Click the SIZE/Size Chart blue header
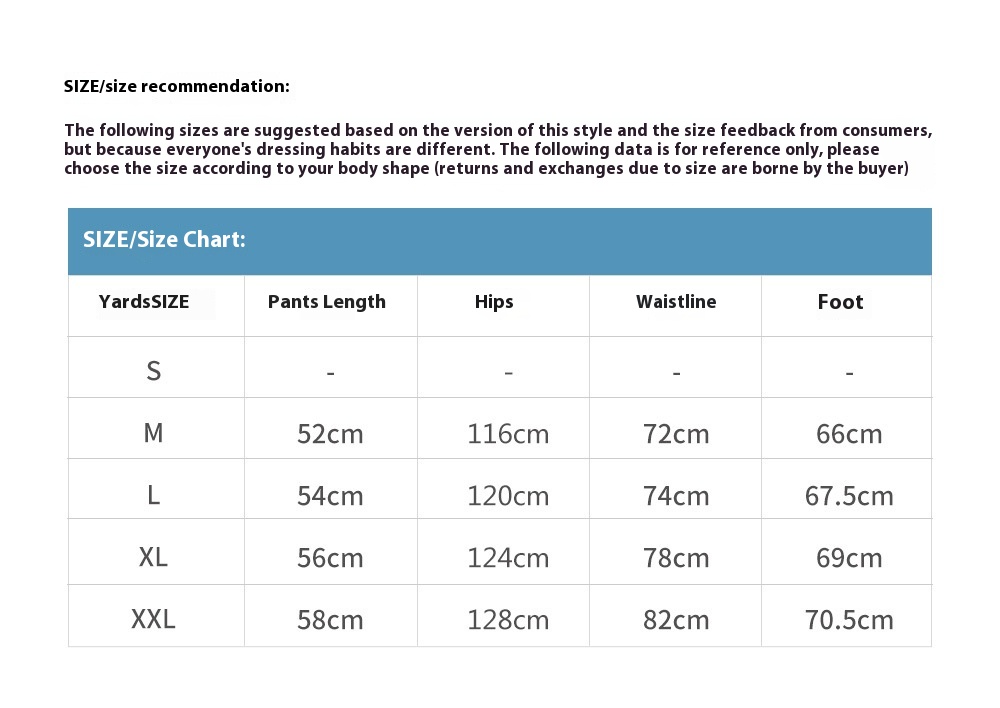Screen dimensions: 1000x708 click(x=165, y=240)
